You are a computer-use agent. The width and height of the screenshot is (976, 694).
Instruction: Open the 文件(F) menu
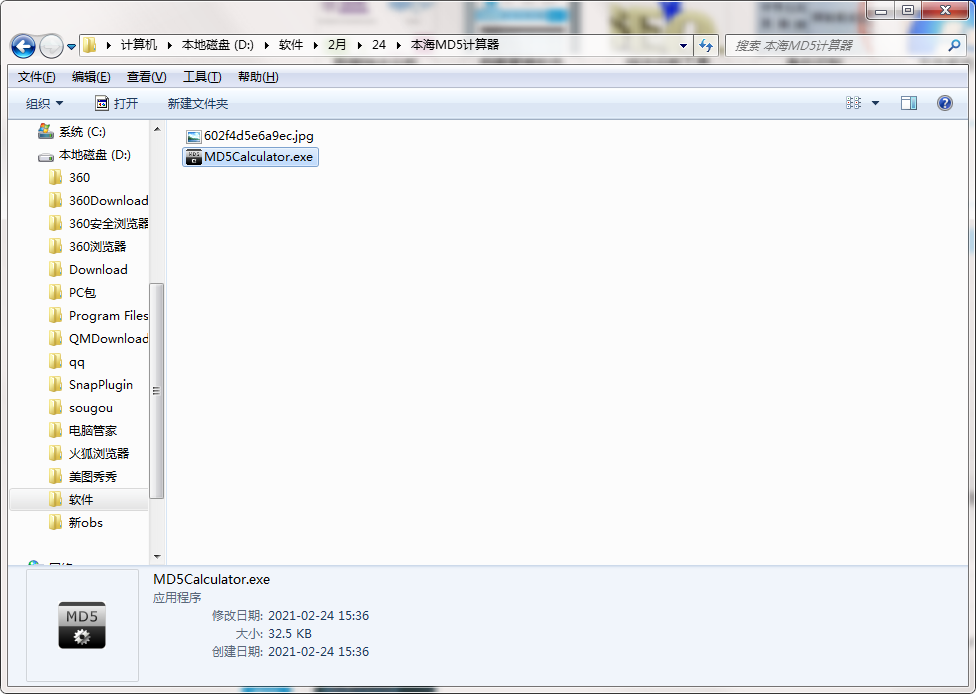coord(37,77)
